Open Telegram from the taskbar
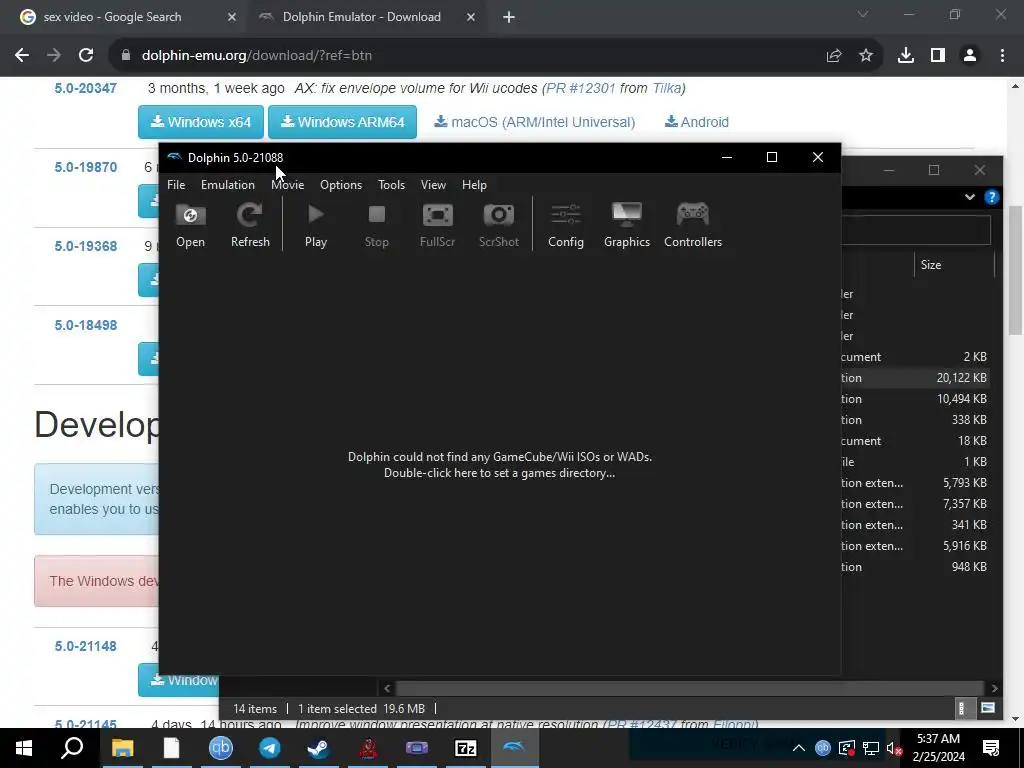 tap(270, 748)
